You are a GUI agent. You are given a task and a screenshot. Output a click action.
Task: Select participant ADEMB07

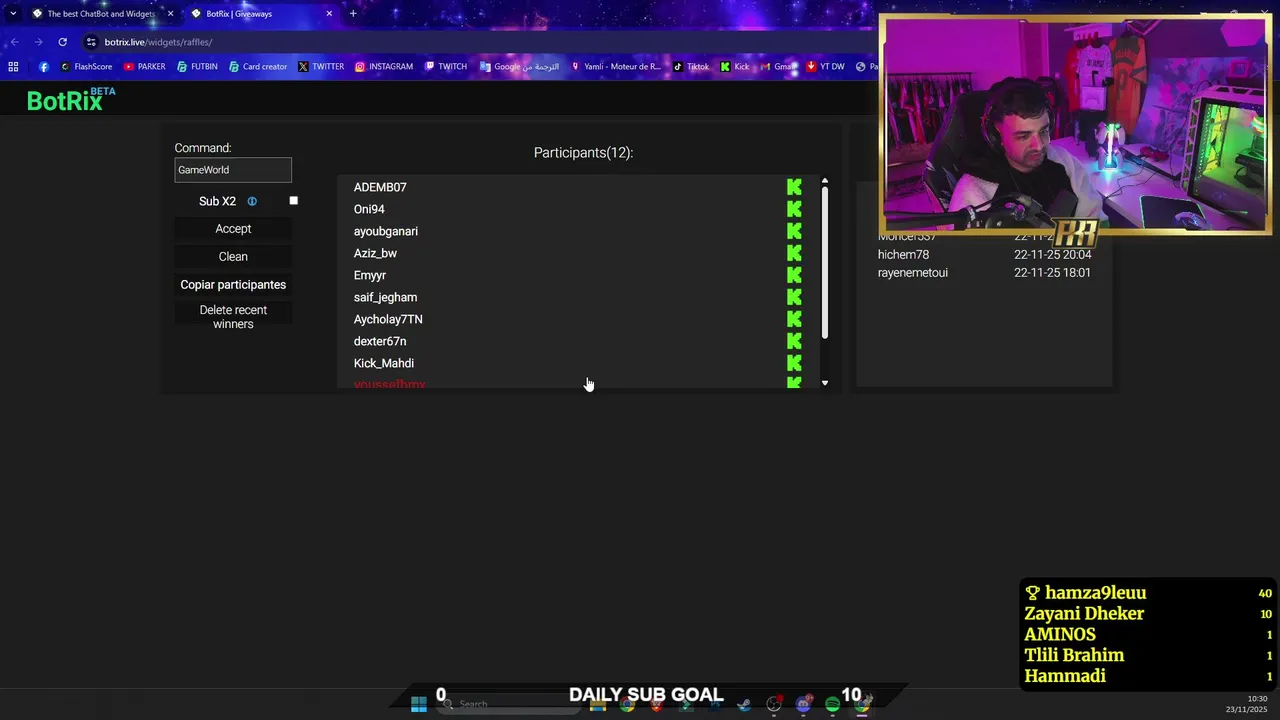point(380,187)
